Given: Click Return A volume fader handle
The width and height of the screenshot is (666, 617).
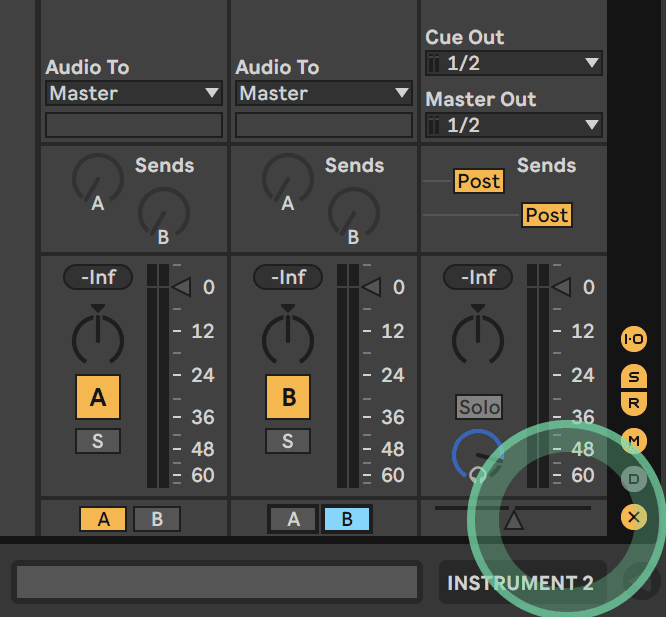Looking at the screenshot, I should [181, 287].
